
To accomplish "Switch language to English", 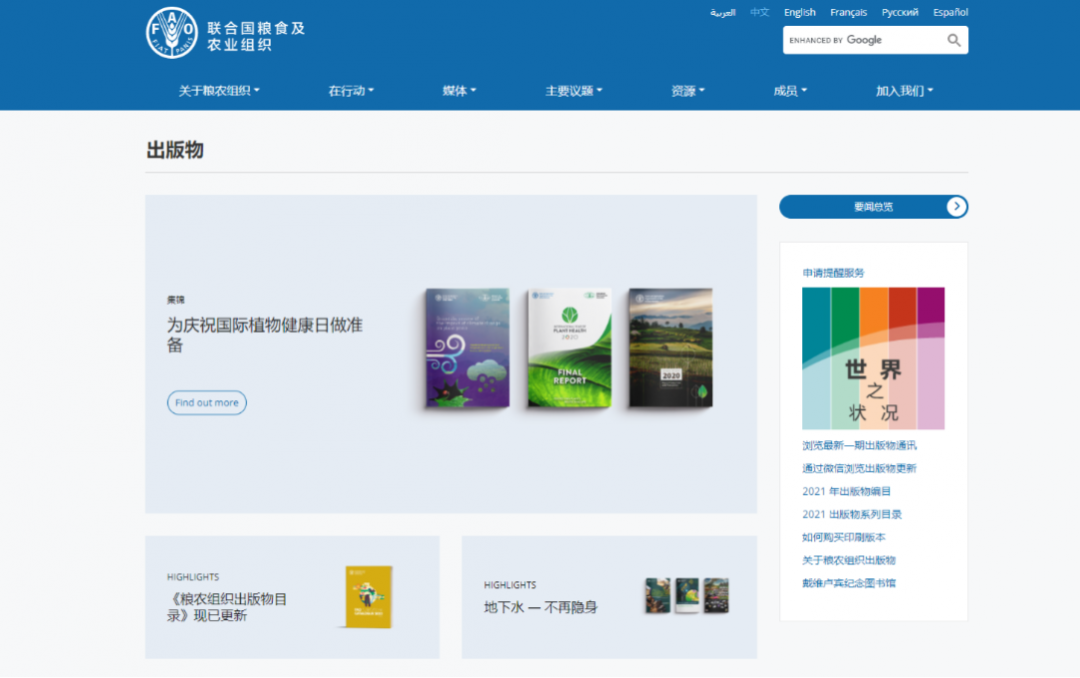I will click(x=799, y=13).
